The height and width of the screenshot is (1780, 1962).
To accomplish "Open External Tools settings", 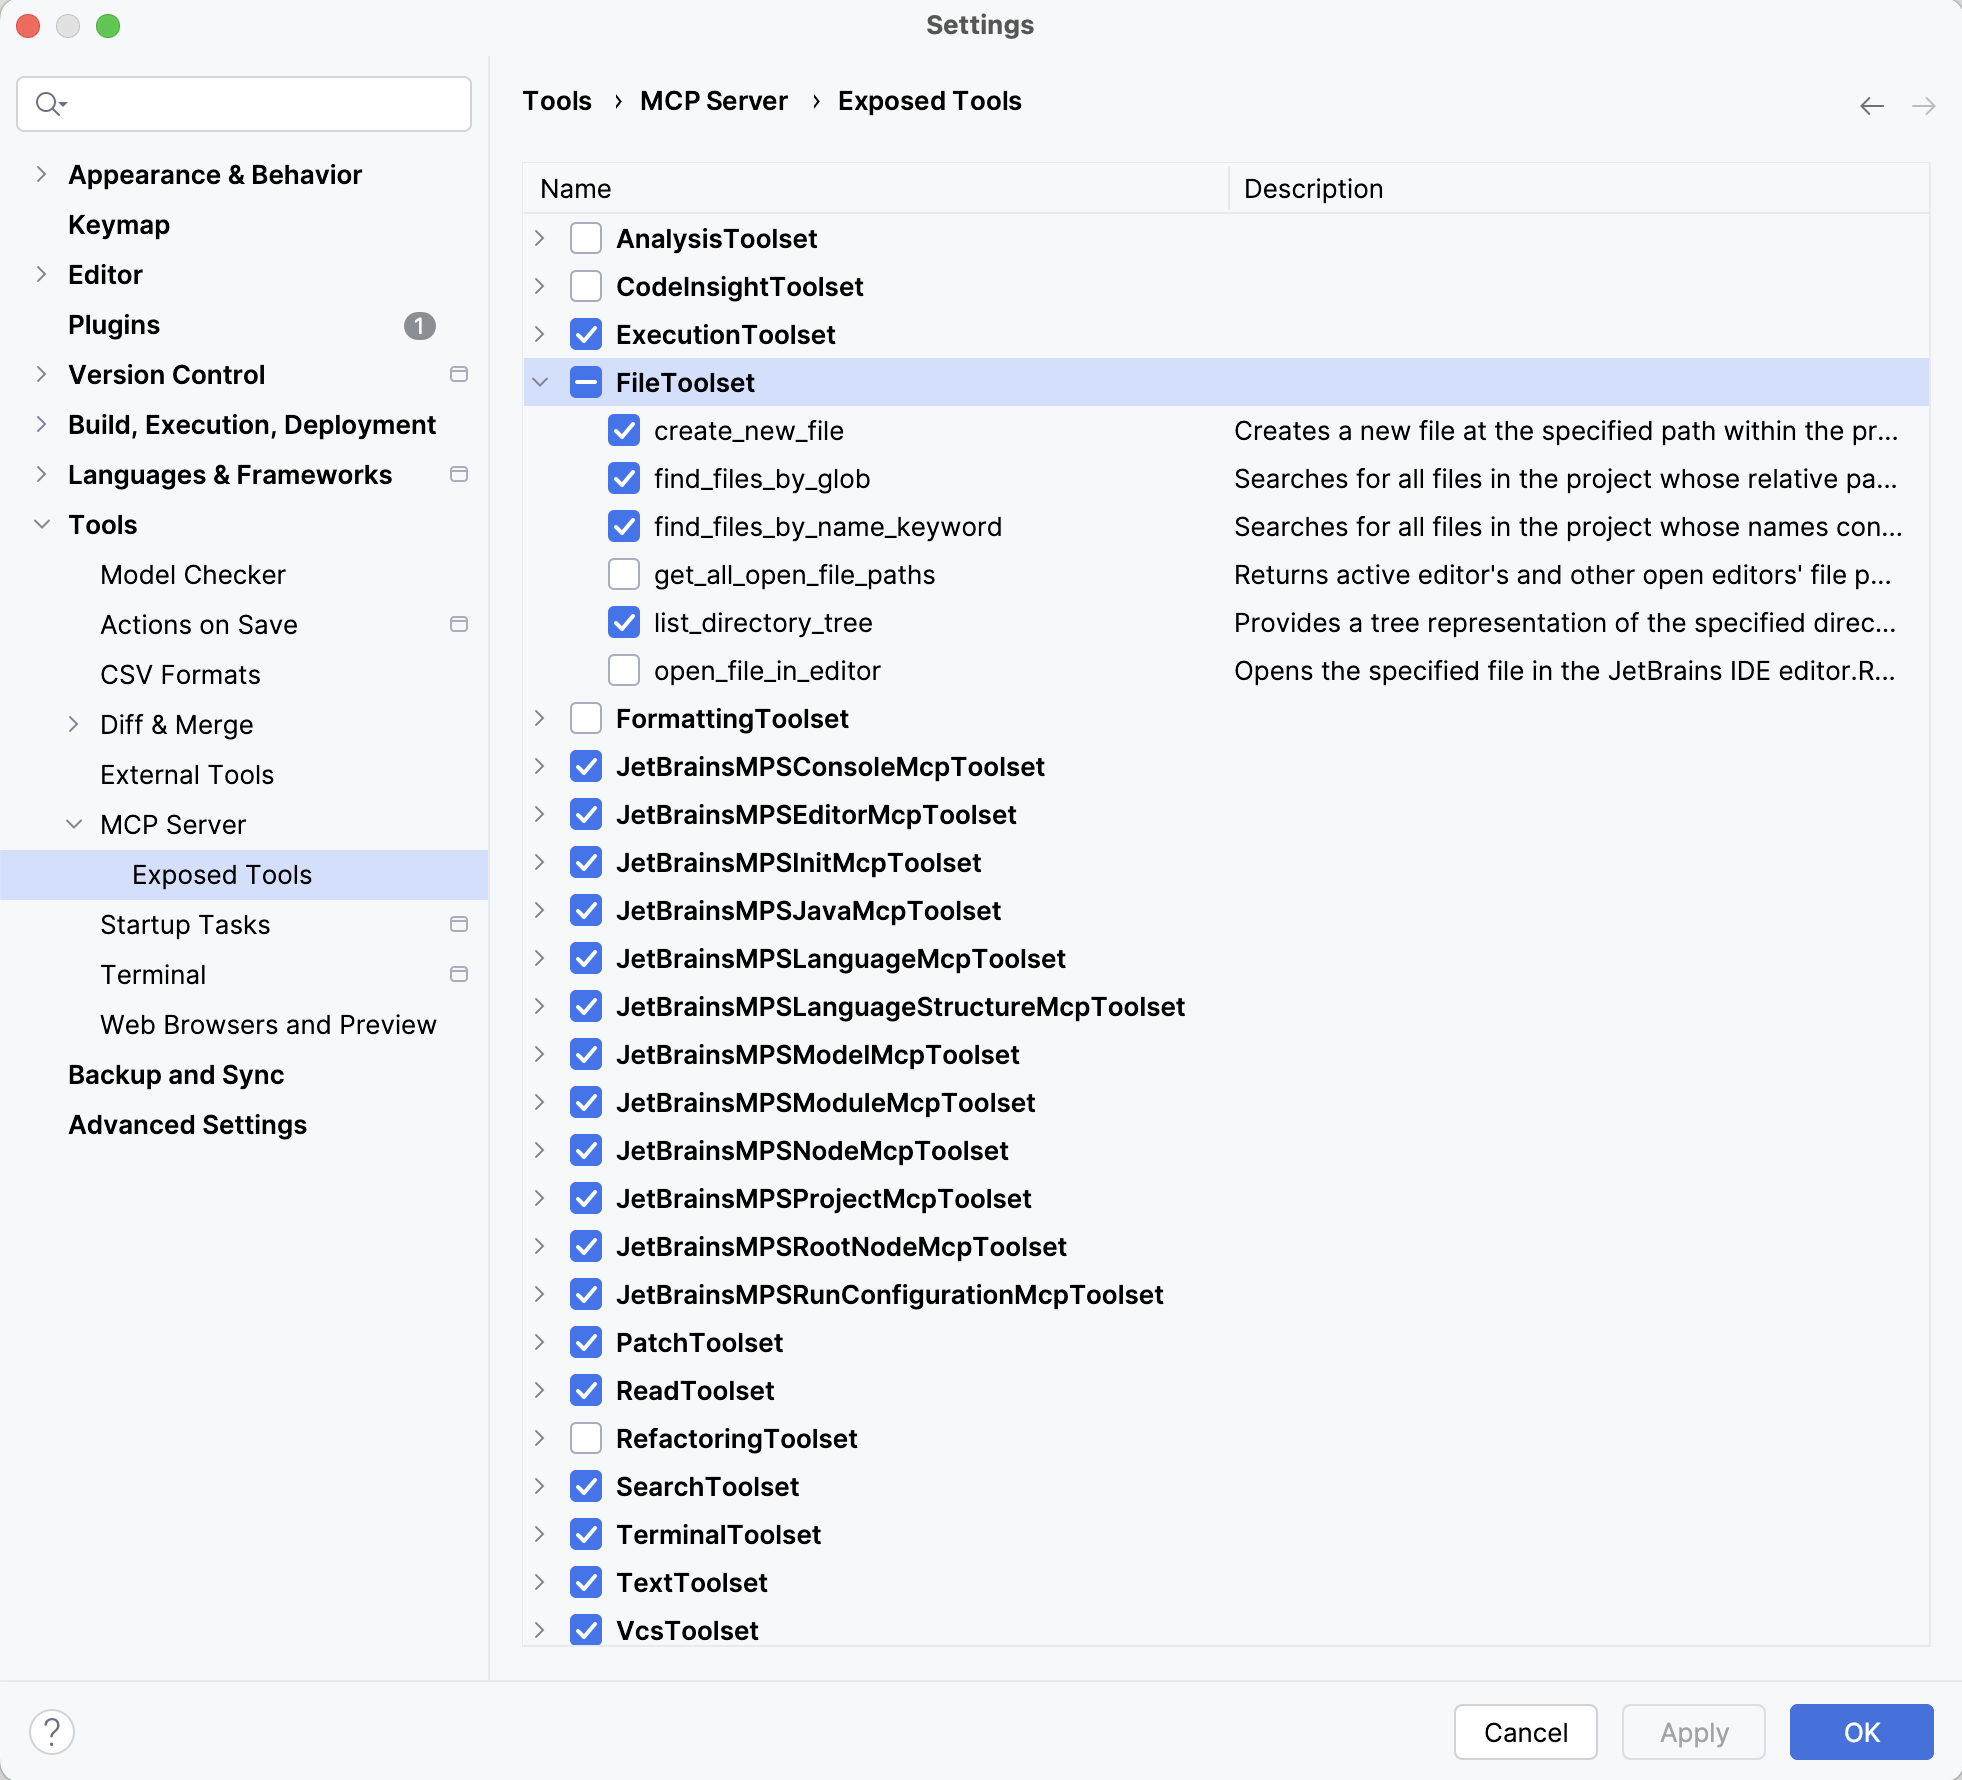I will [187, 775].
